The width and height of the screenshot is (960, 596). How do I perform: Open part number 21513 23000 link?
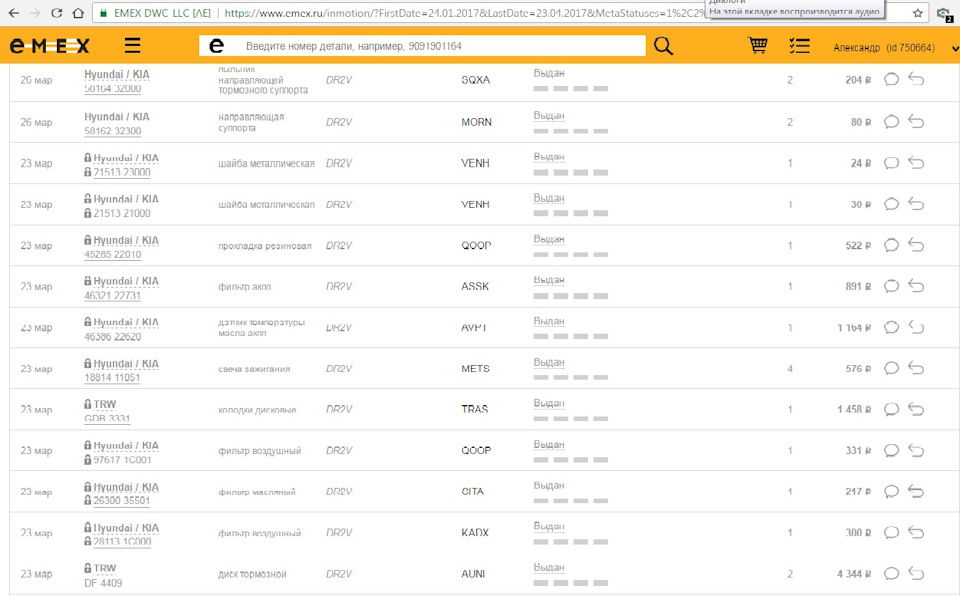[122, 172]
